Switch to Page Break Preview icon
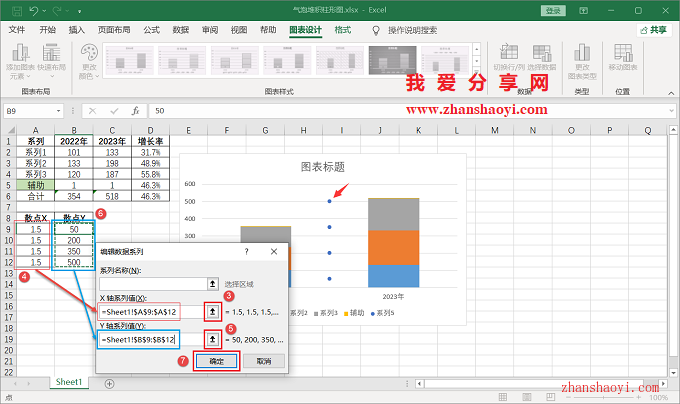This screenshot has width=680, height=404. tap(550, 397)
